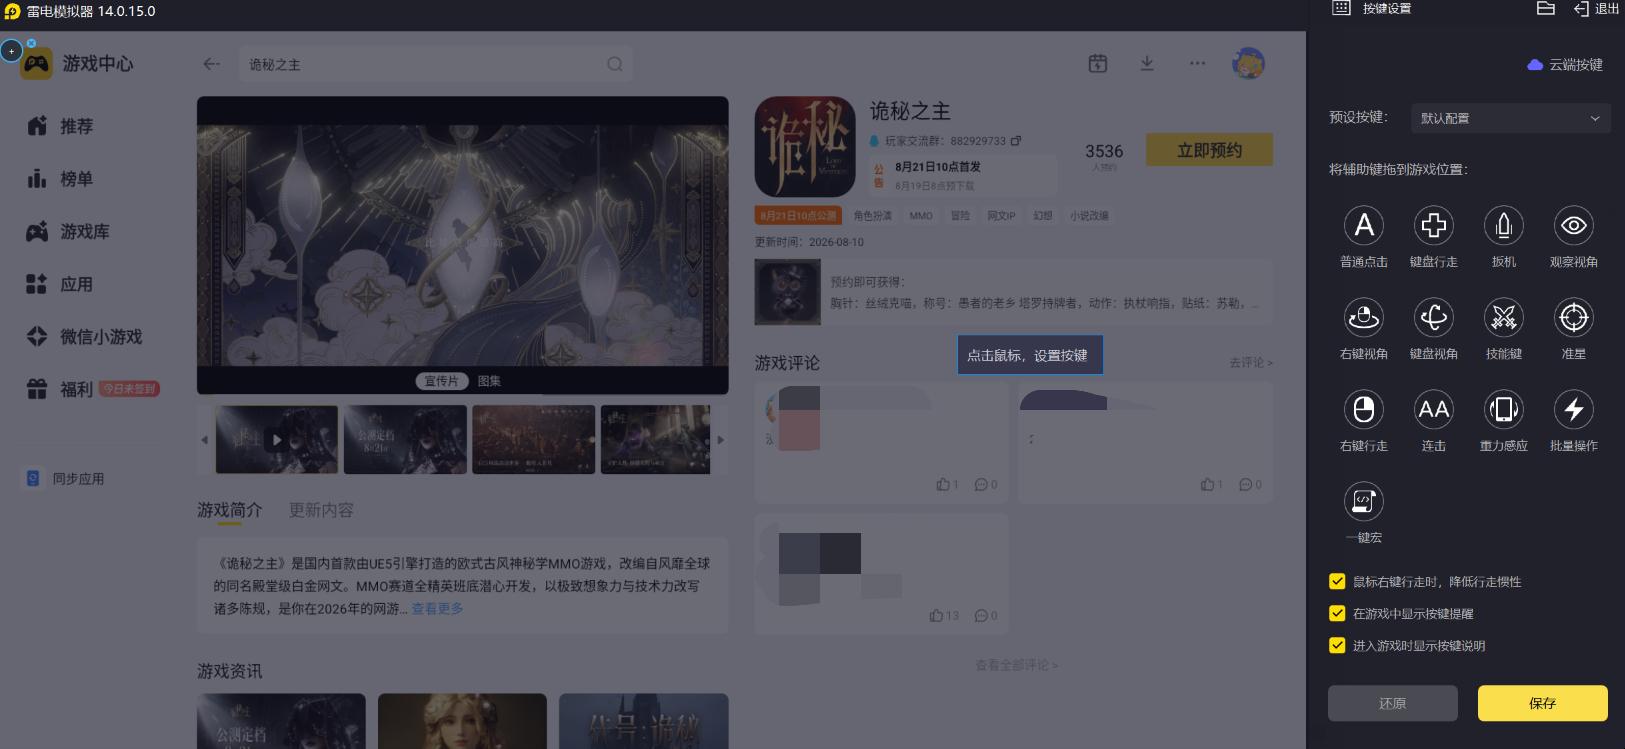Switch to the 游戏简介 tab
1625x749 pixels.
pos(230,510)
